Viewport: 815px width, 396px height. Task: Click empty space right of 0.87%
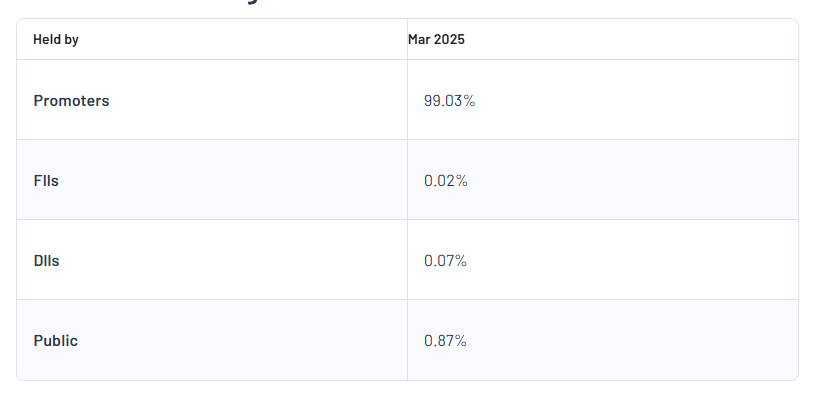coord(634,341)
